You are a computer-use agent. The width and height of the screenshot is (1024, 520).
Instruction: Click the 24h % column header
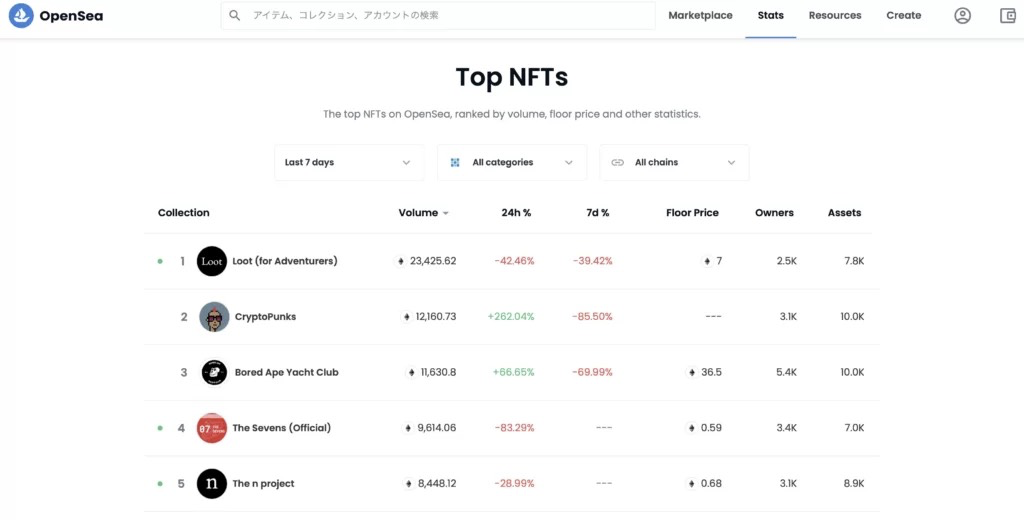click(517, 212)
